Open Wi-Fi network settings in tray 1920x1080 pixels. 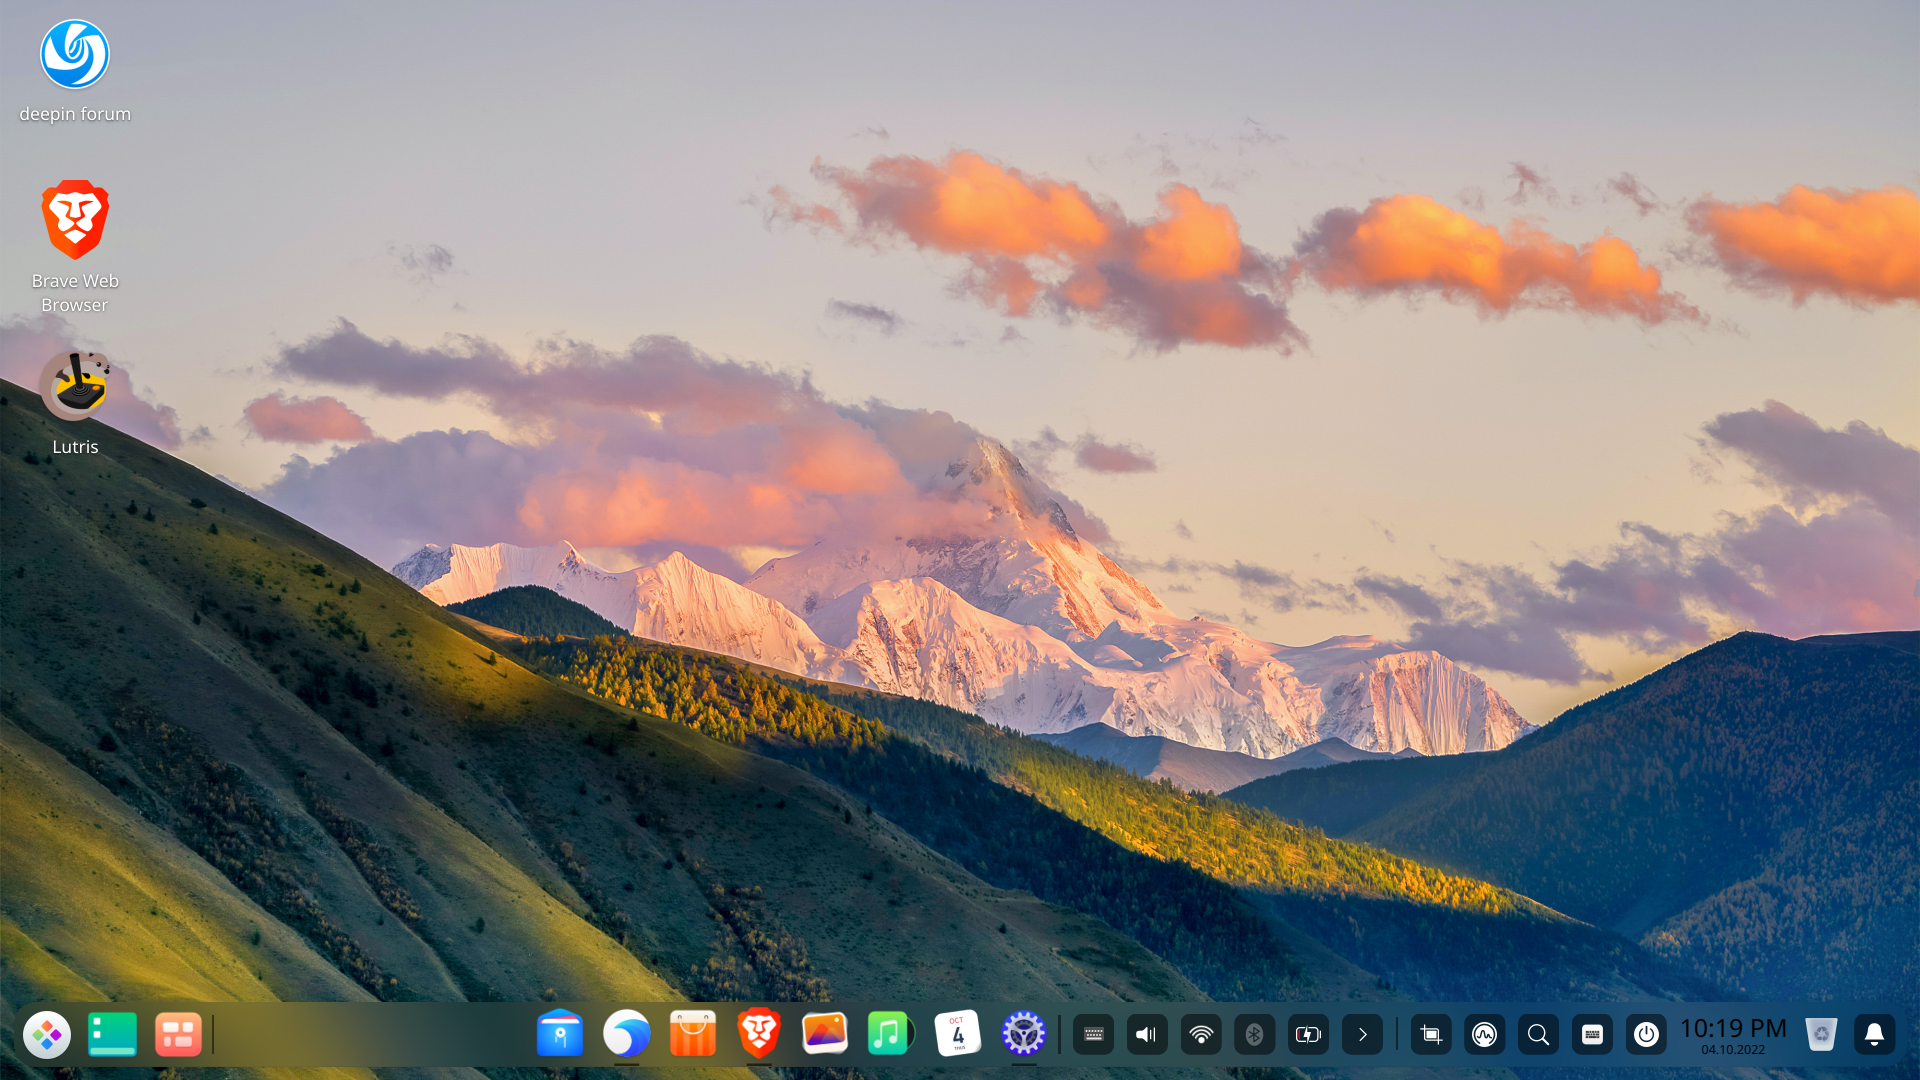(1201, 1035)
